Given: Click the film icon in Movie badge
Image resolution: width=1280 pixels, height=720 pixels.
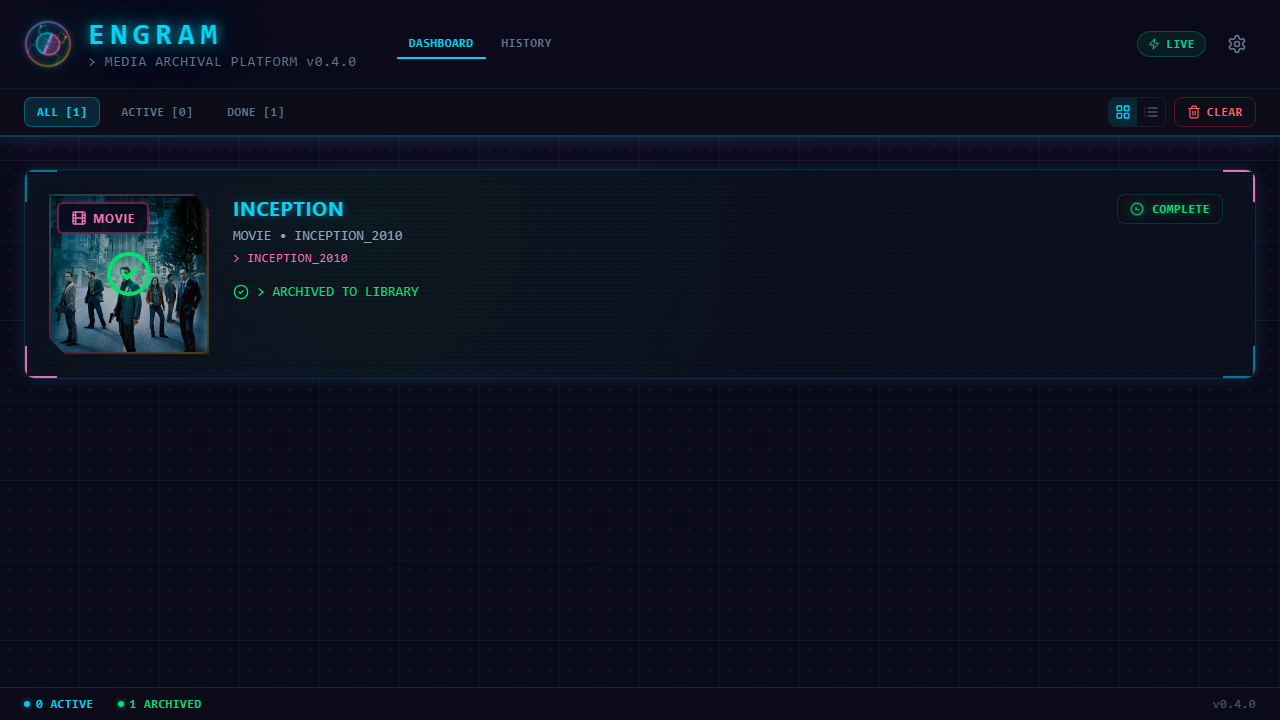Looking at the screenshot, I should (79, 218).
